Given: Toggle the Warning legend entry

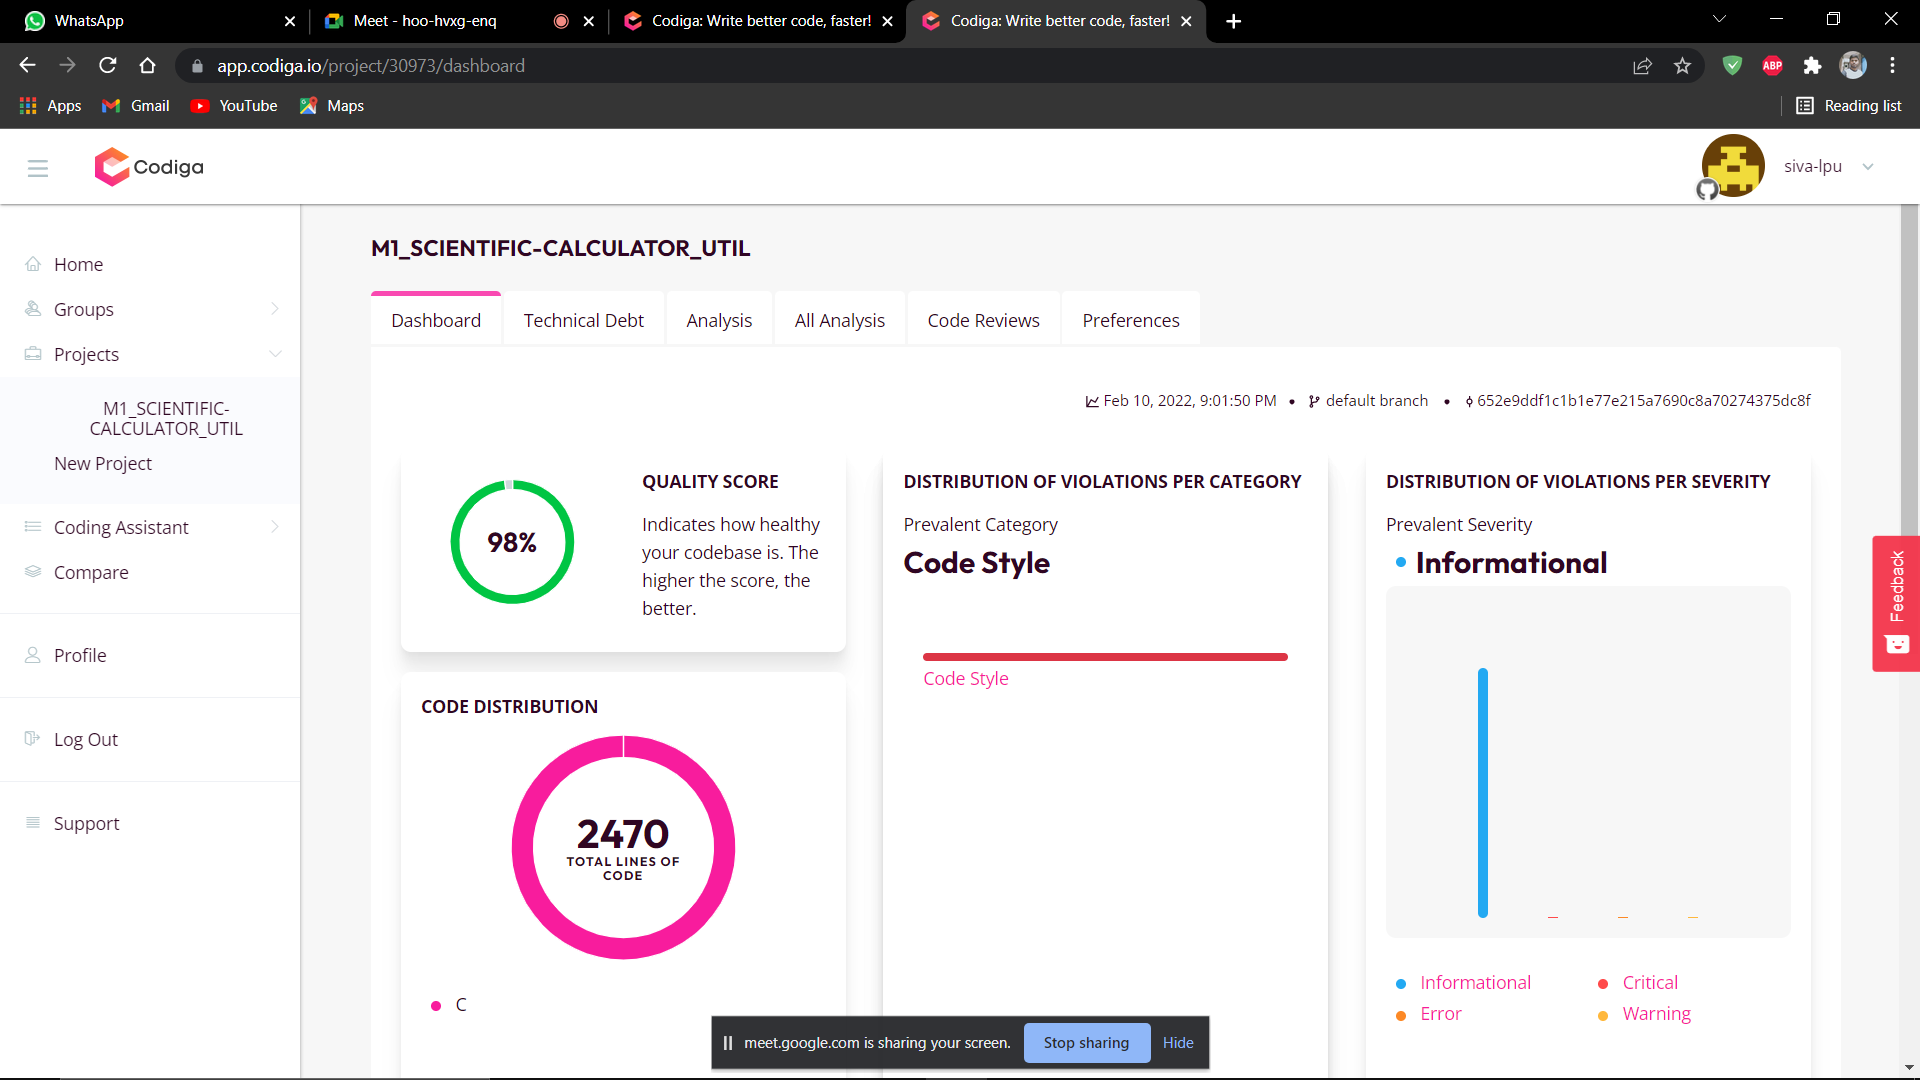Looking at the screenshot, I should click(x=1655, y=1013).
